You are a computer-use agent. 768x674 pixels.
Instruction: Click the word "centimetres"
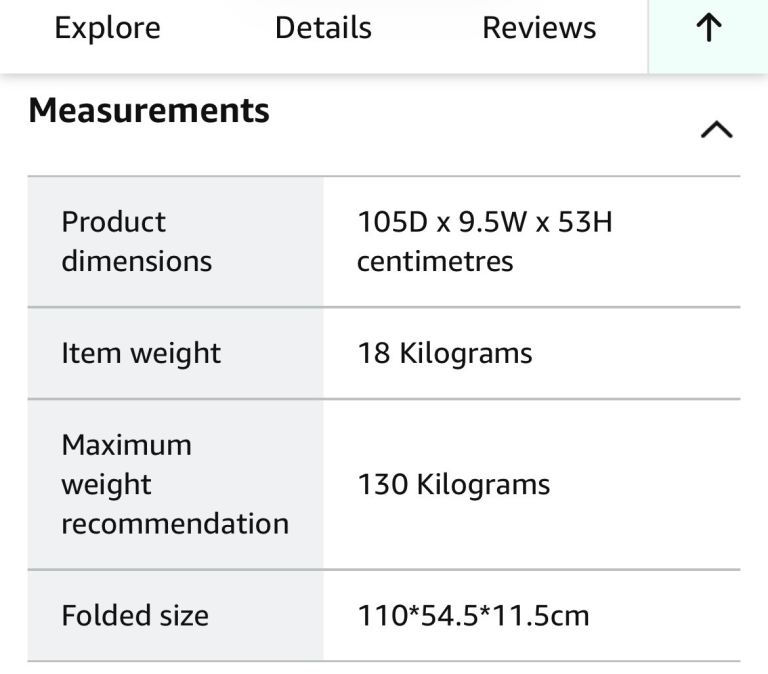(x=435, y=261)
